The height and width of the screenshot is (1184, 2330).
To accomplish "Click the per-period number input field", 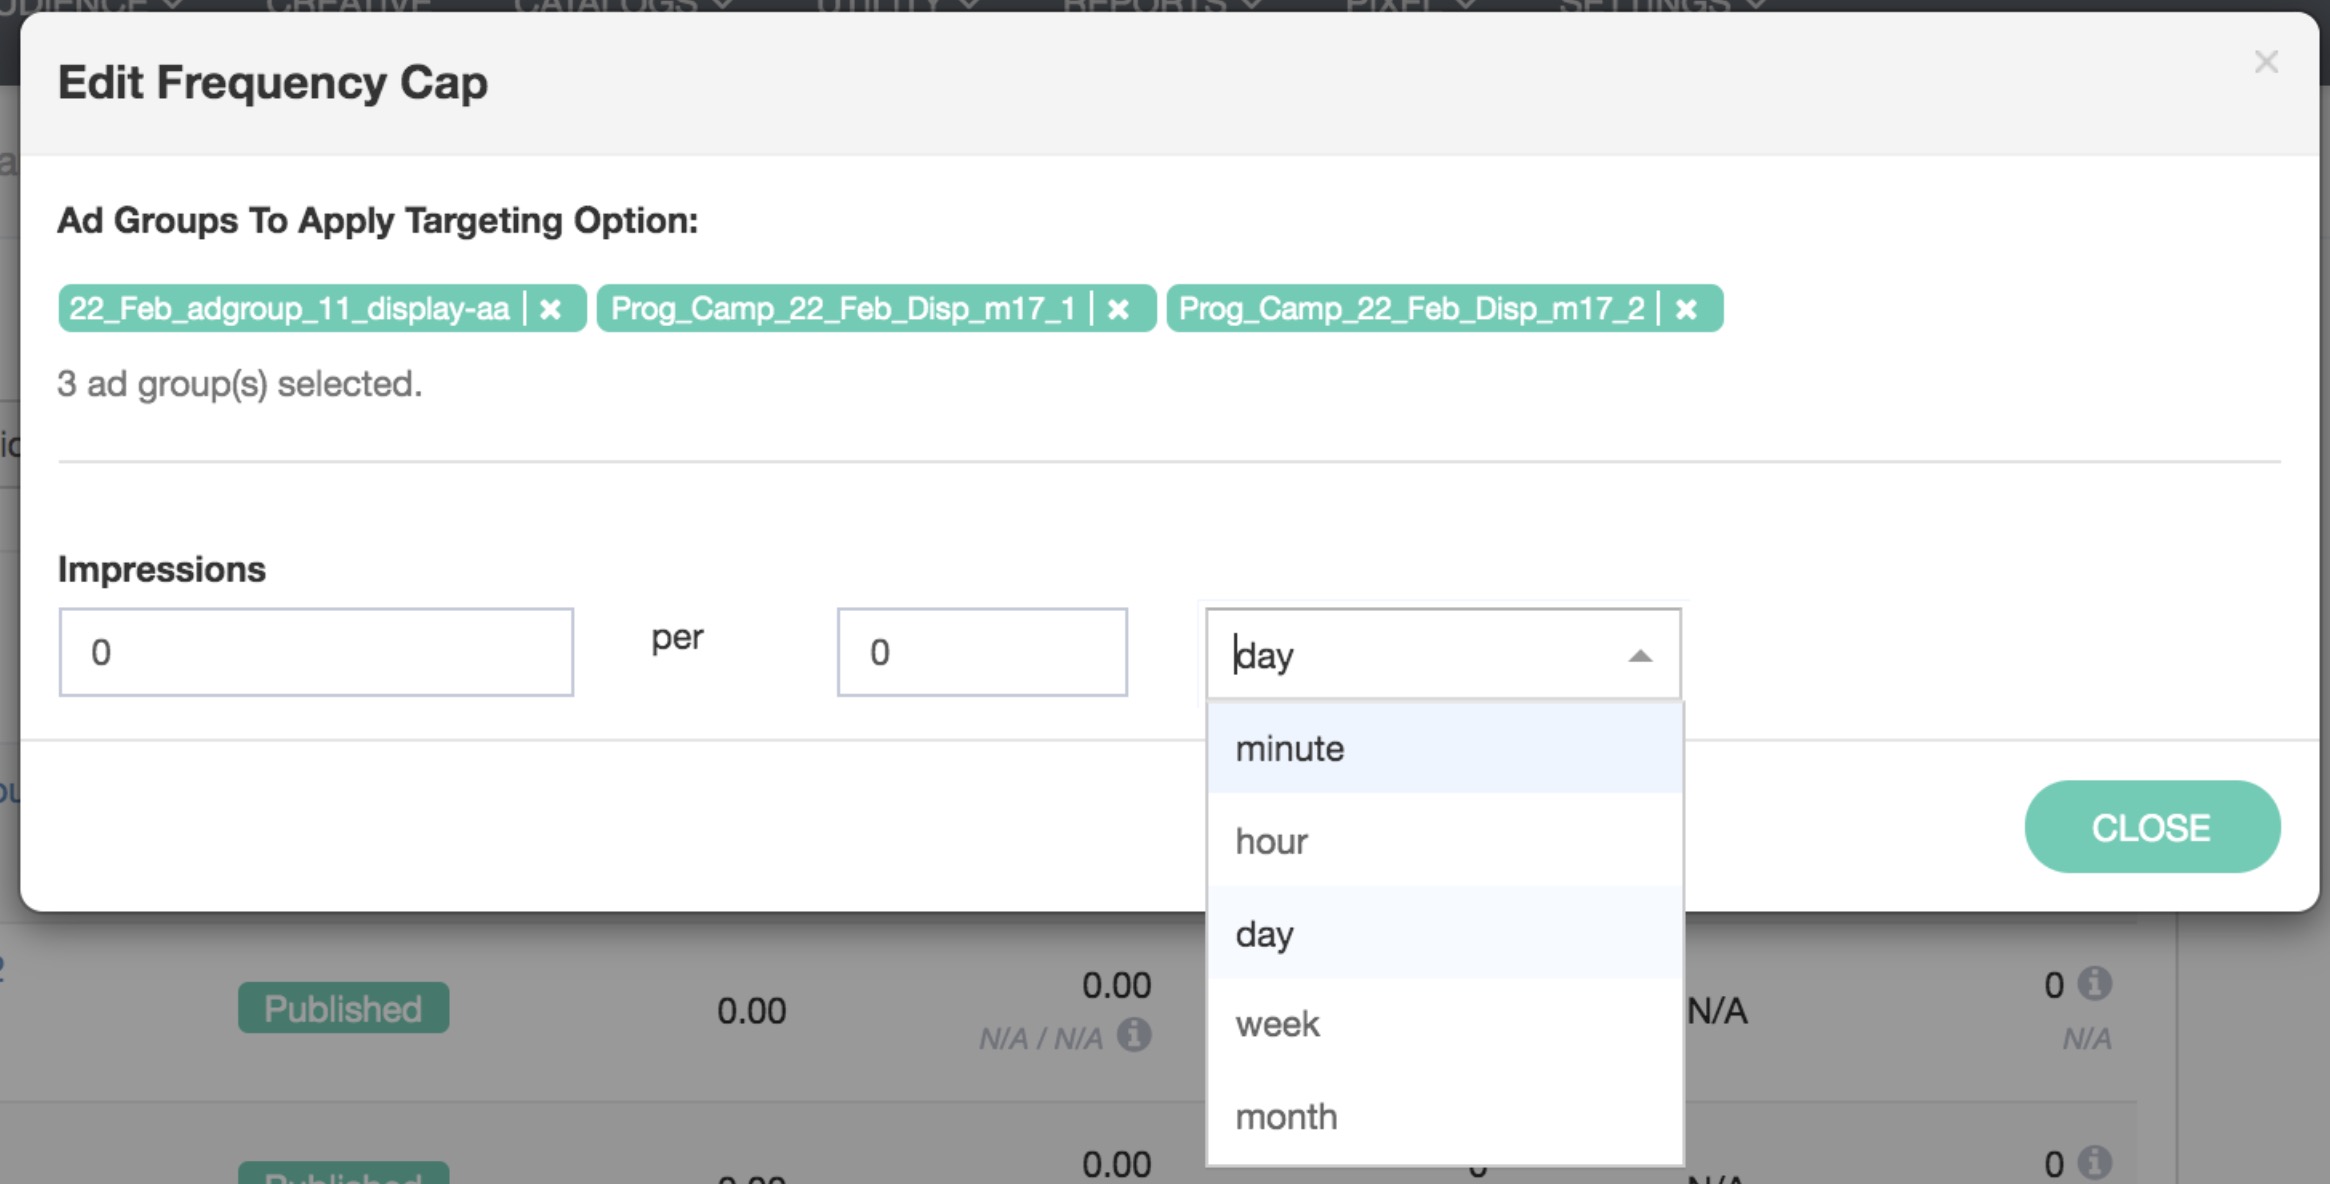I will [981, 652].
